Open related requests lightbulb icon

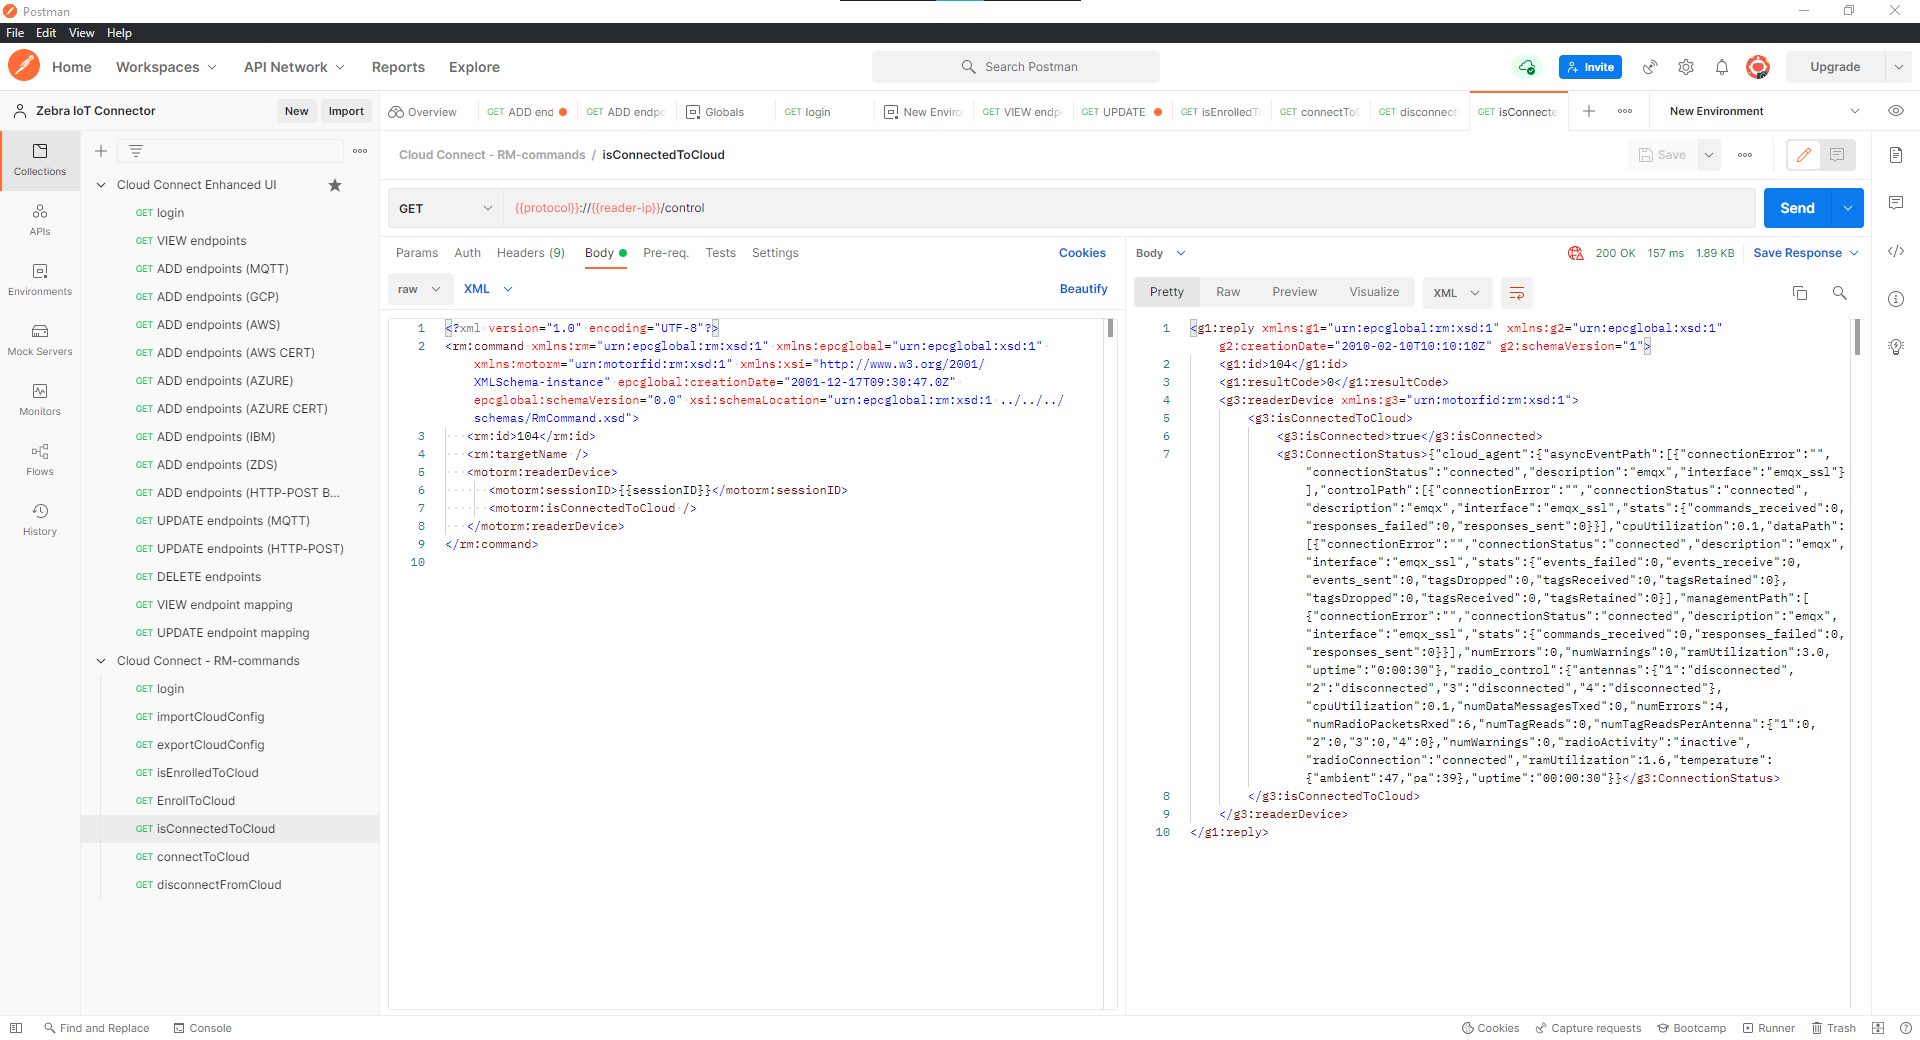coord(1896,347)
